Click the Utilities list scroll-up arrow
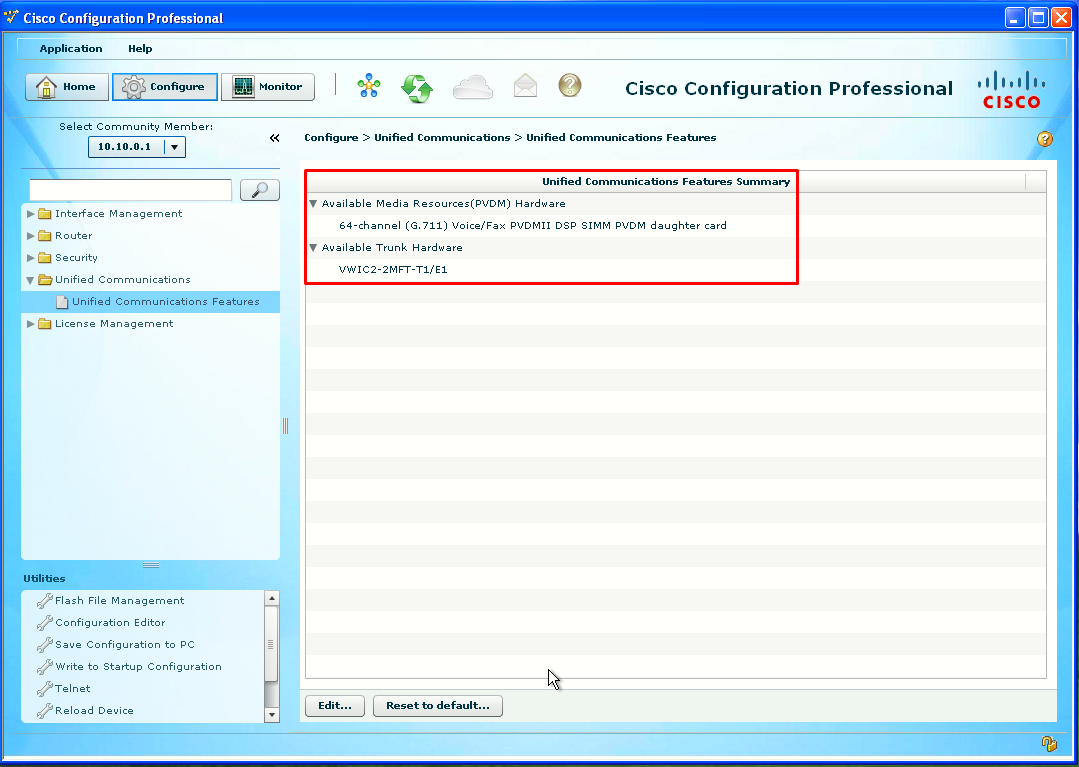Screen dimensions: 1079x767 [x=272, y=598]
